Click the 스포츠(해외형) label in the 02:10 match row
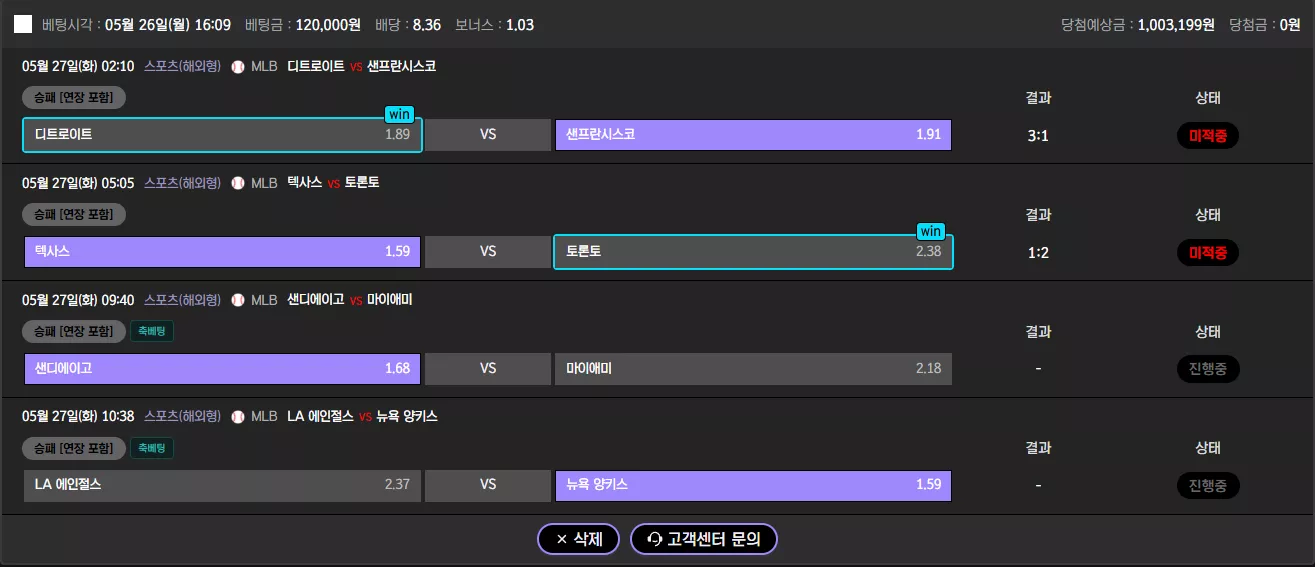This screenshot has width=1315, height=567. tap(182, 66)
